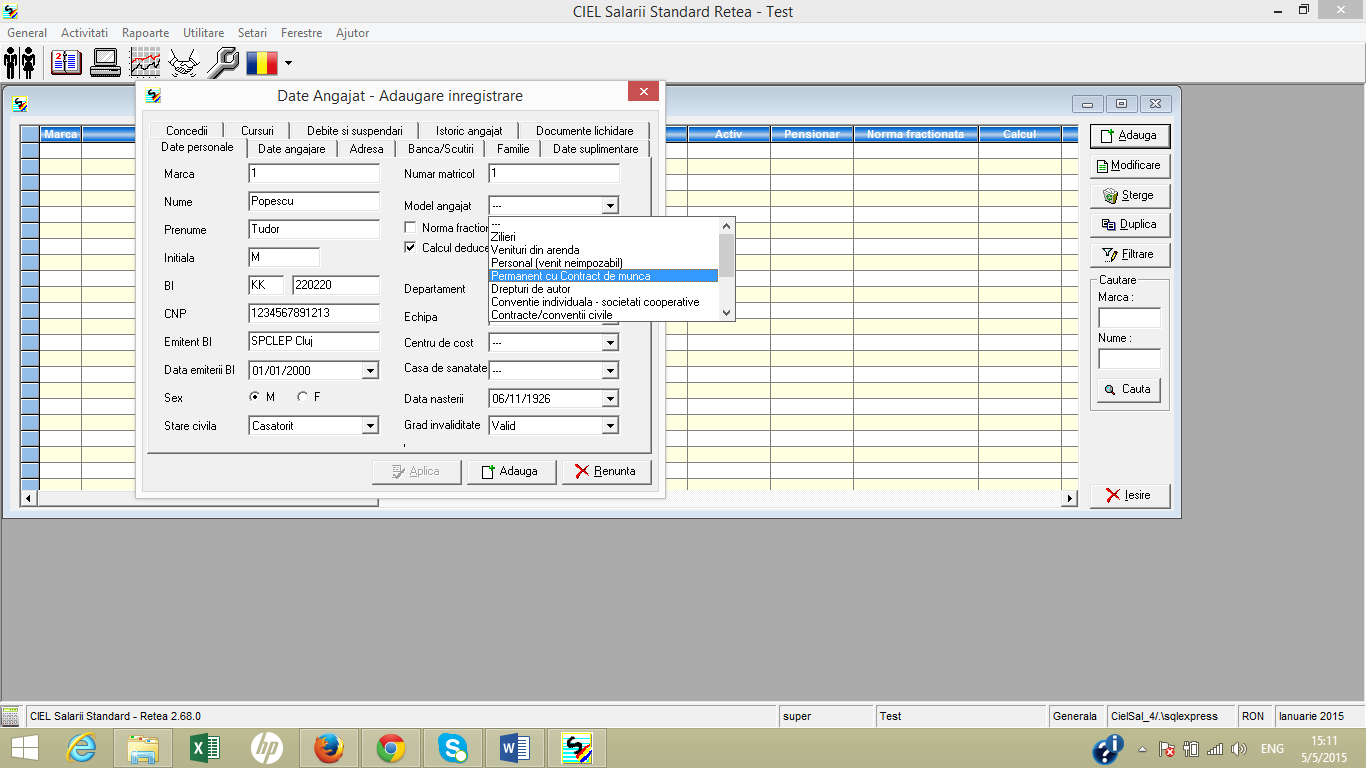
Task: Click the blue help icon in system tray
Action: click(x=1107, y=749)
